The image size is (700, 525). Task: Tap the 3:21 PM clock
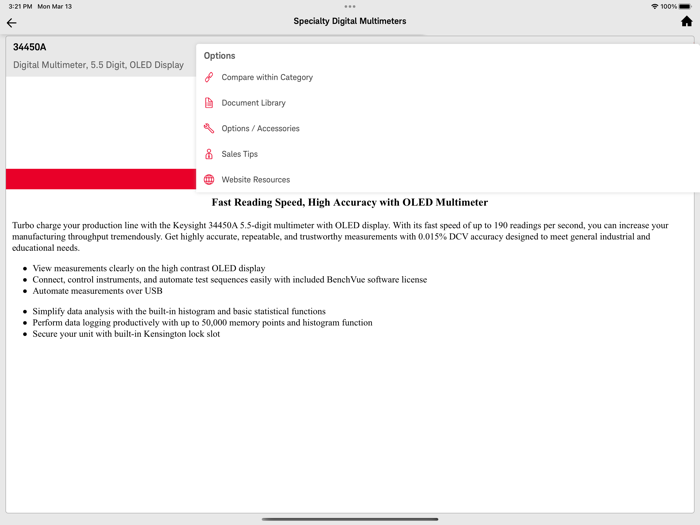[x=20, y=6]
